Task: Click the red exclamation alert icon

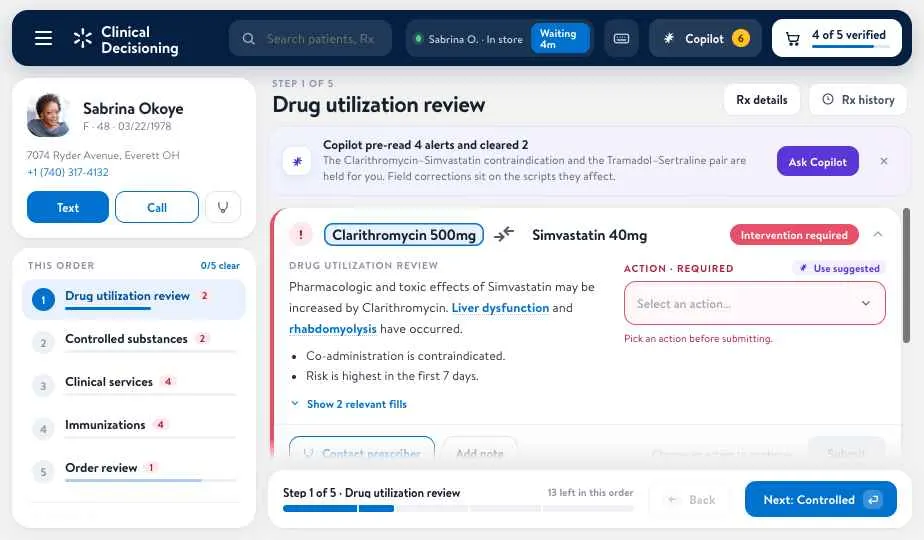Action: tap(301, 235)
